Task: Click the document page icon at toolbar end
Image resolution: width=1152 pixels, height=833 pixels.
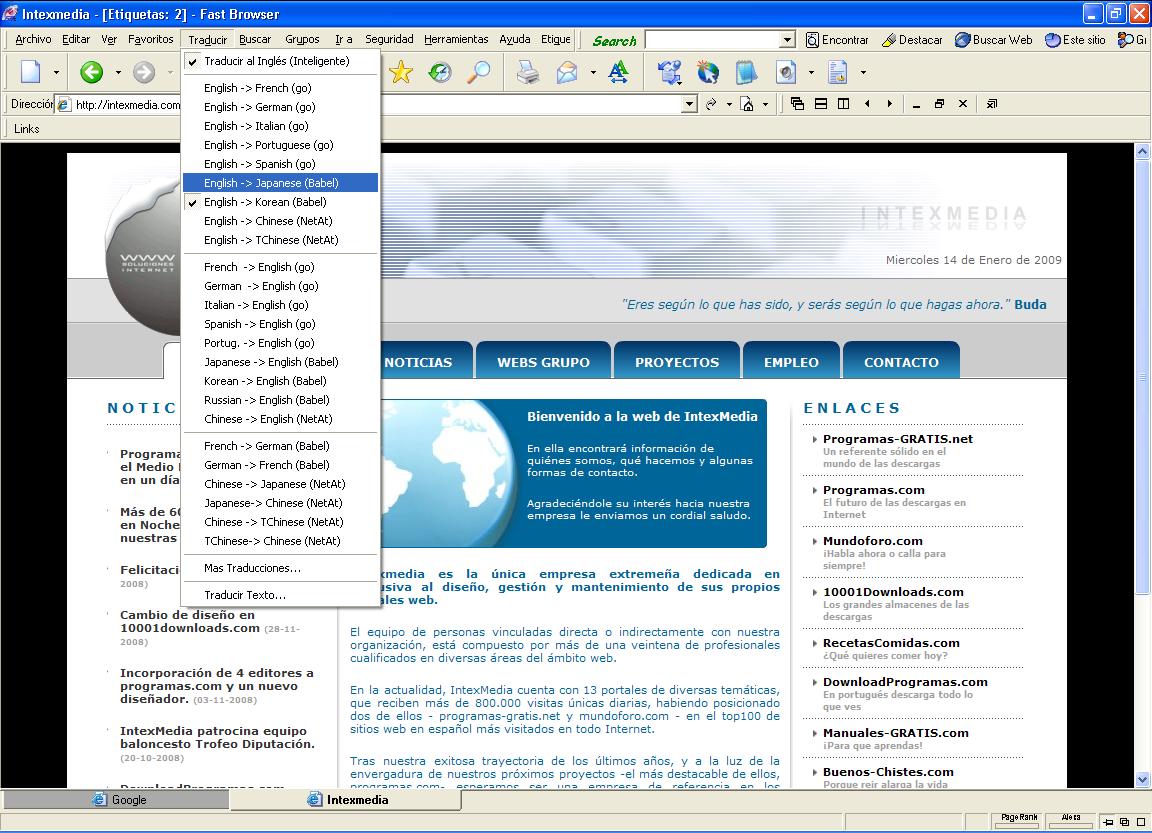Action: click(838, 72)
